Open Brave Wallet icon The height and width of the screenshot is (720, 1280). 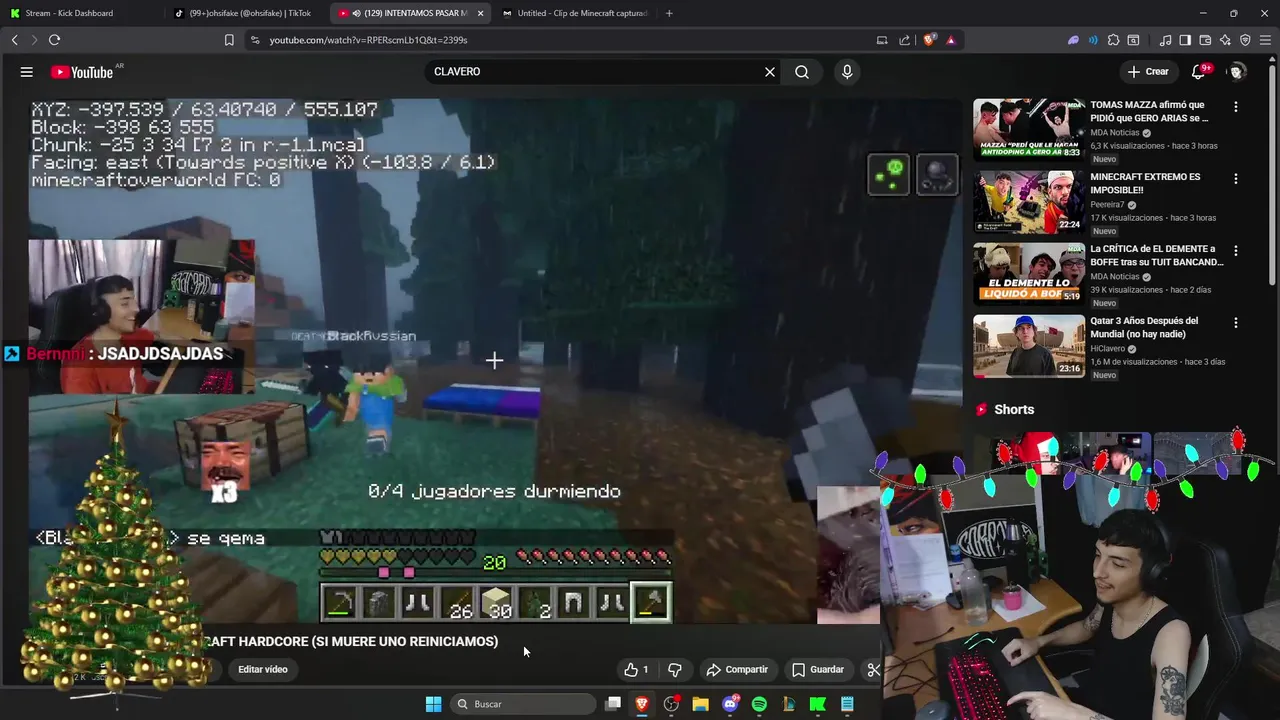pos(1205,40)
